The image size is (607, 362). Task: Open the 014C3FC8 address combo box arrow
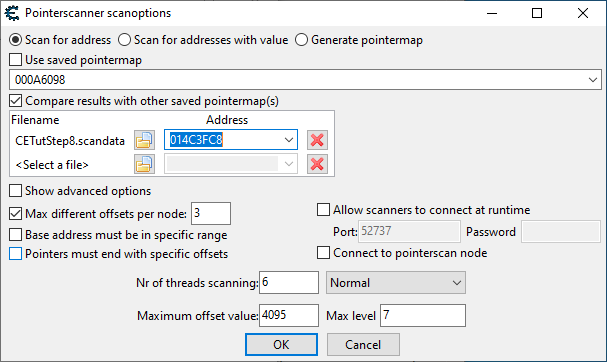[288, 140]
